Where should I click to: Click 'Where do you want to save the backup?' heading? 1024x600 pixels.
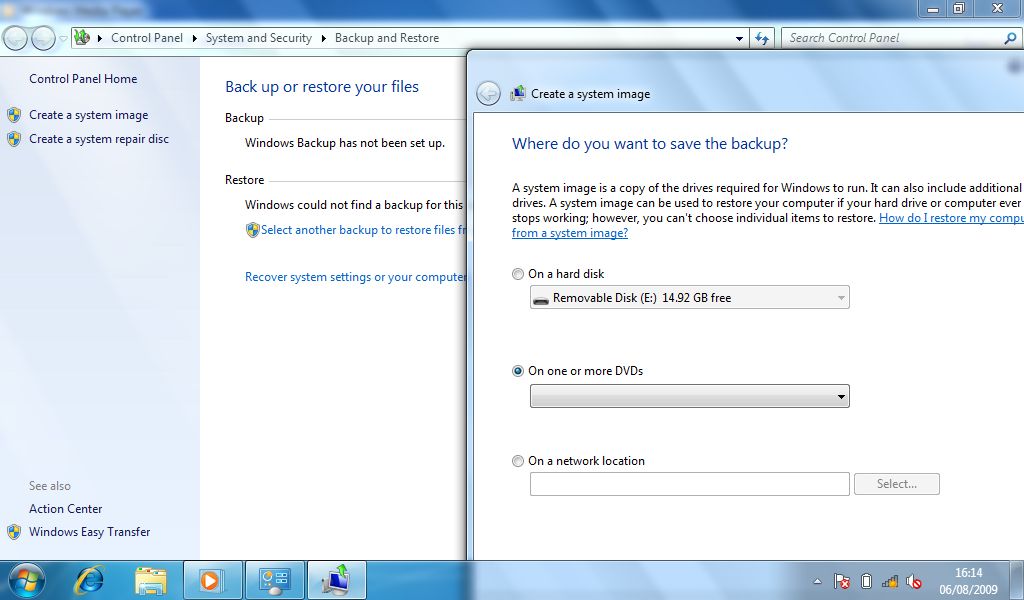click(650, 144)
